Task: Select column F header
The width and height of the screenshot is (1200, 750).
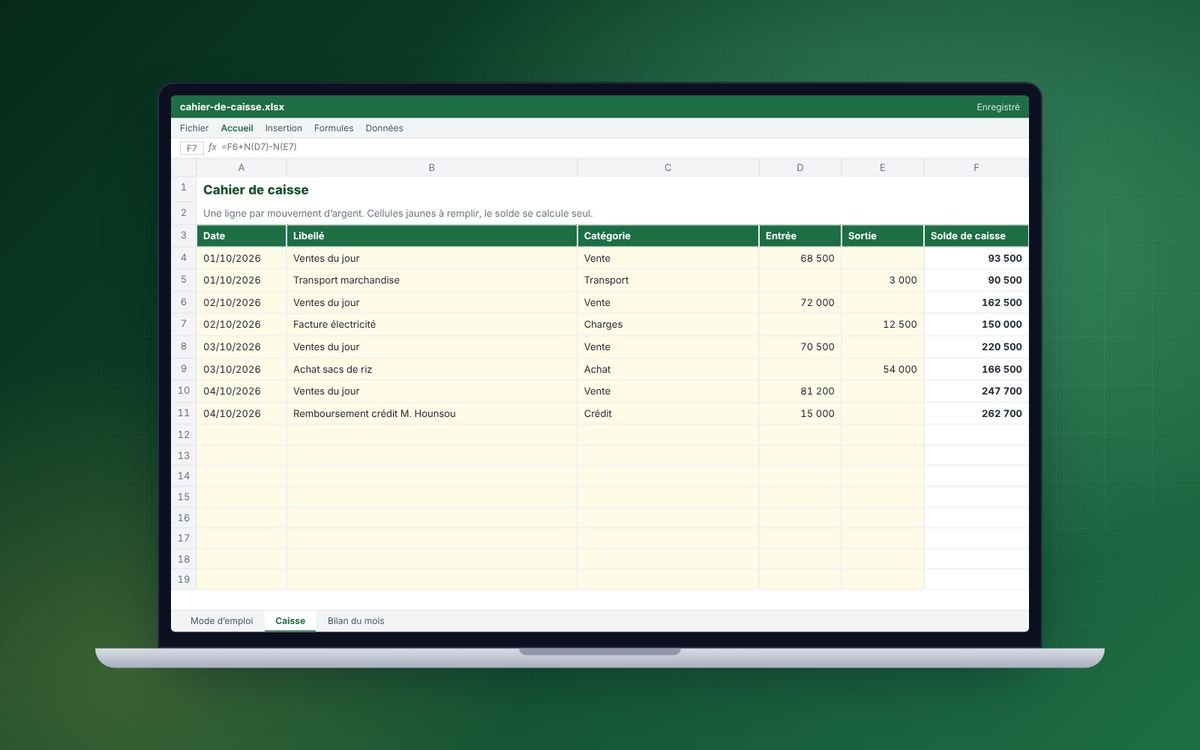Action: [976, 168]
